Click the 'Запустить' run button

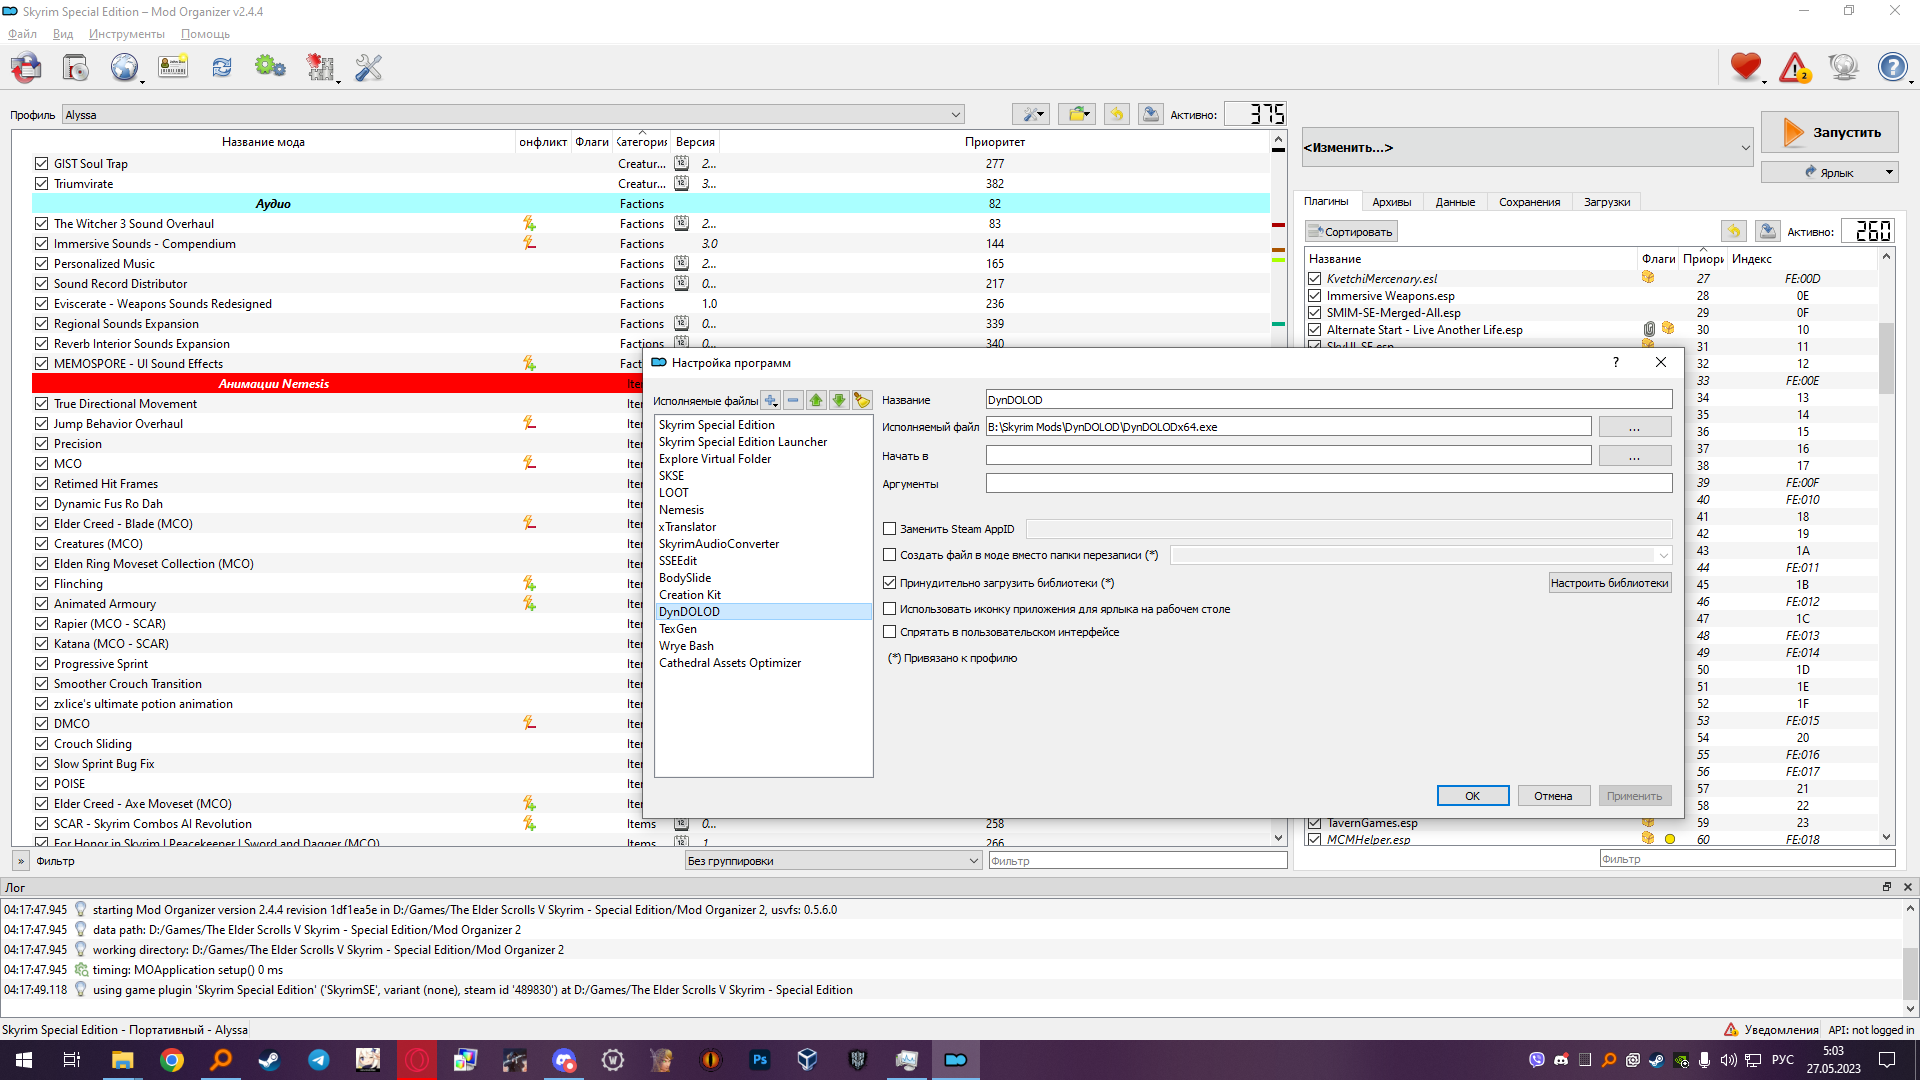[1829, 132]
